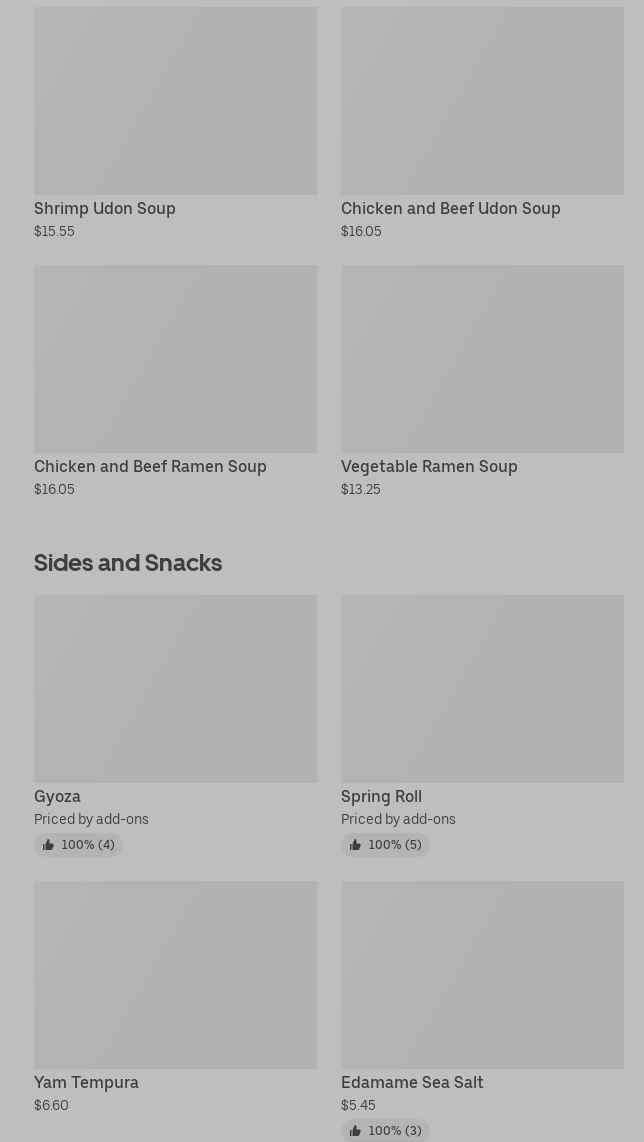
Task: Click the Edamame Sea Salt title
Action: (412, 1082)
